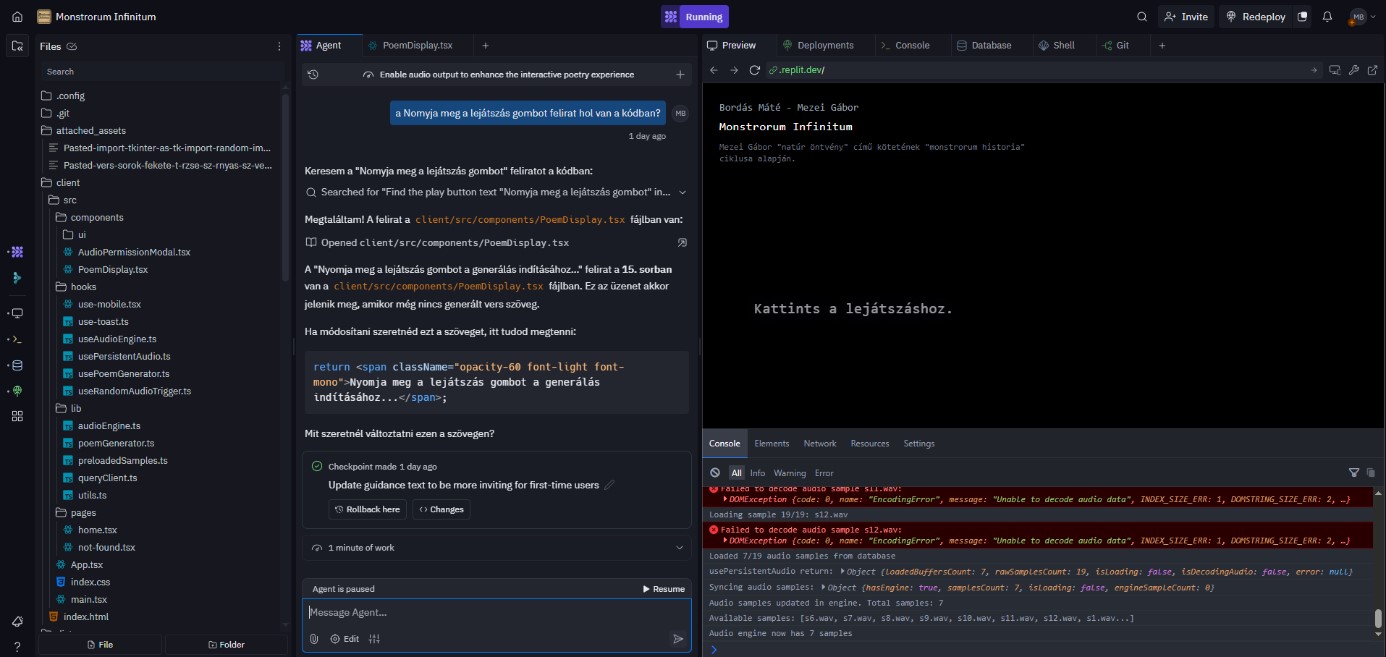View checkpoint Changes
Screen dimensions: 1386x657
441,509
